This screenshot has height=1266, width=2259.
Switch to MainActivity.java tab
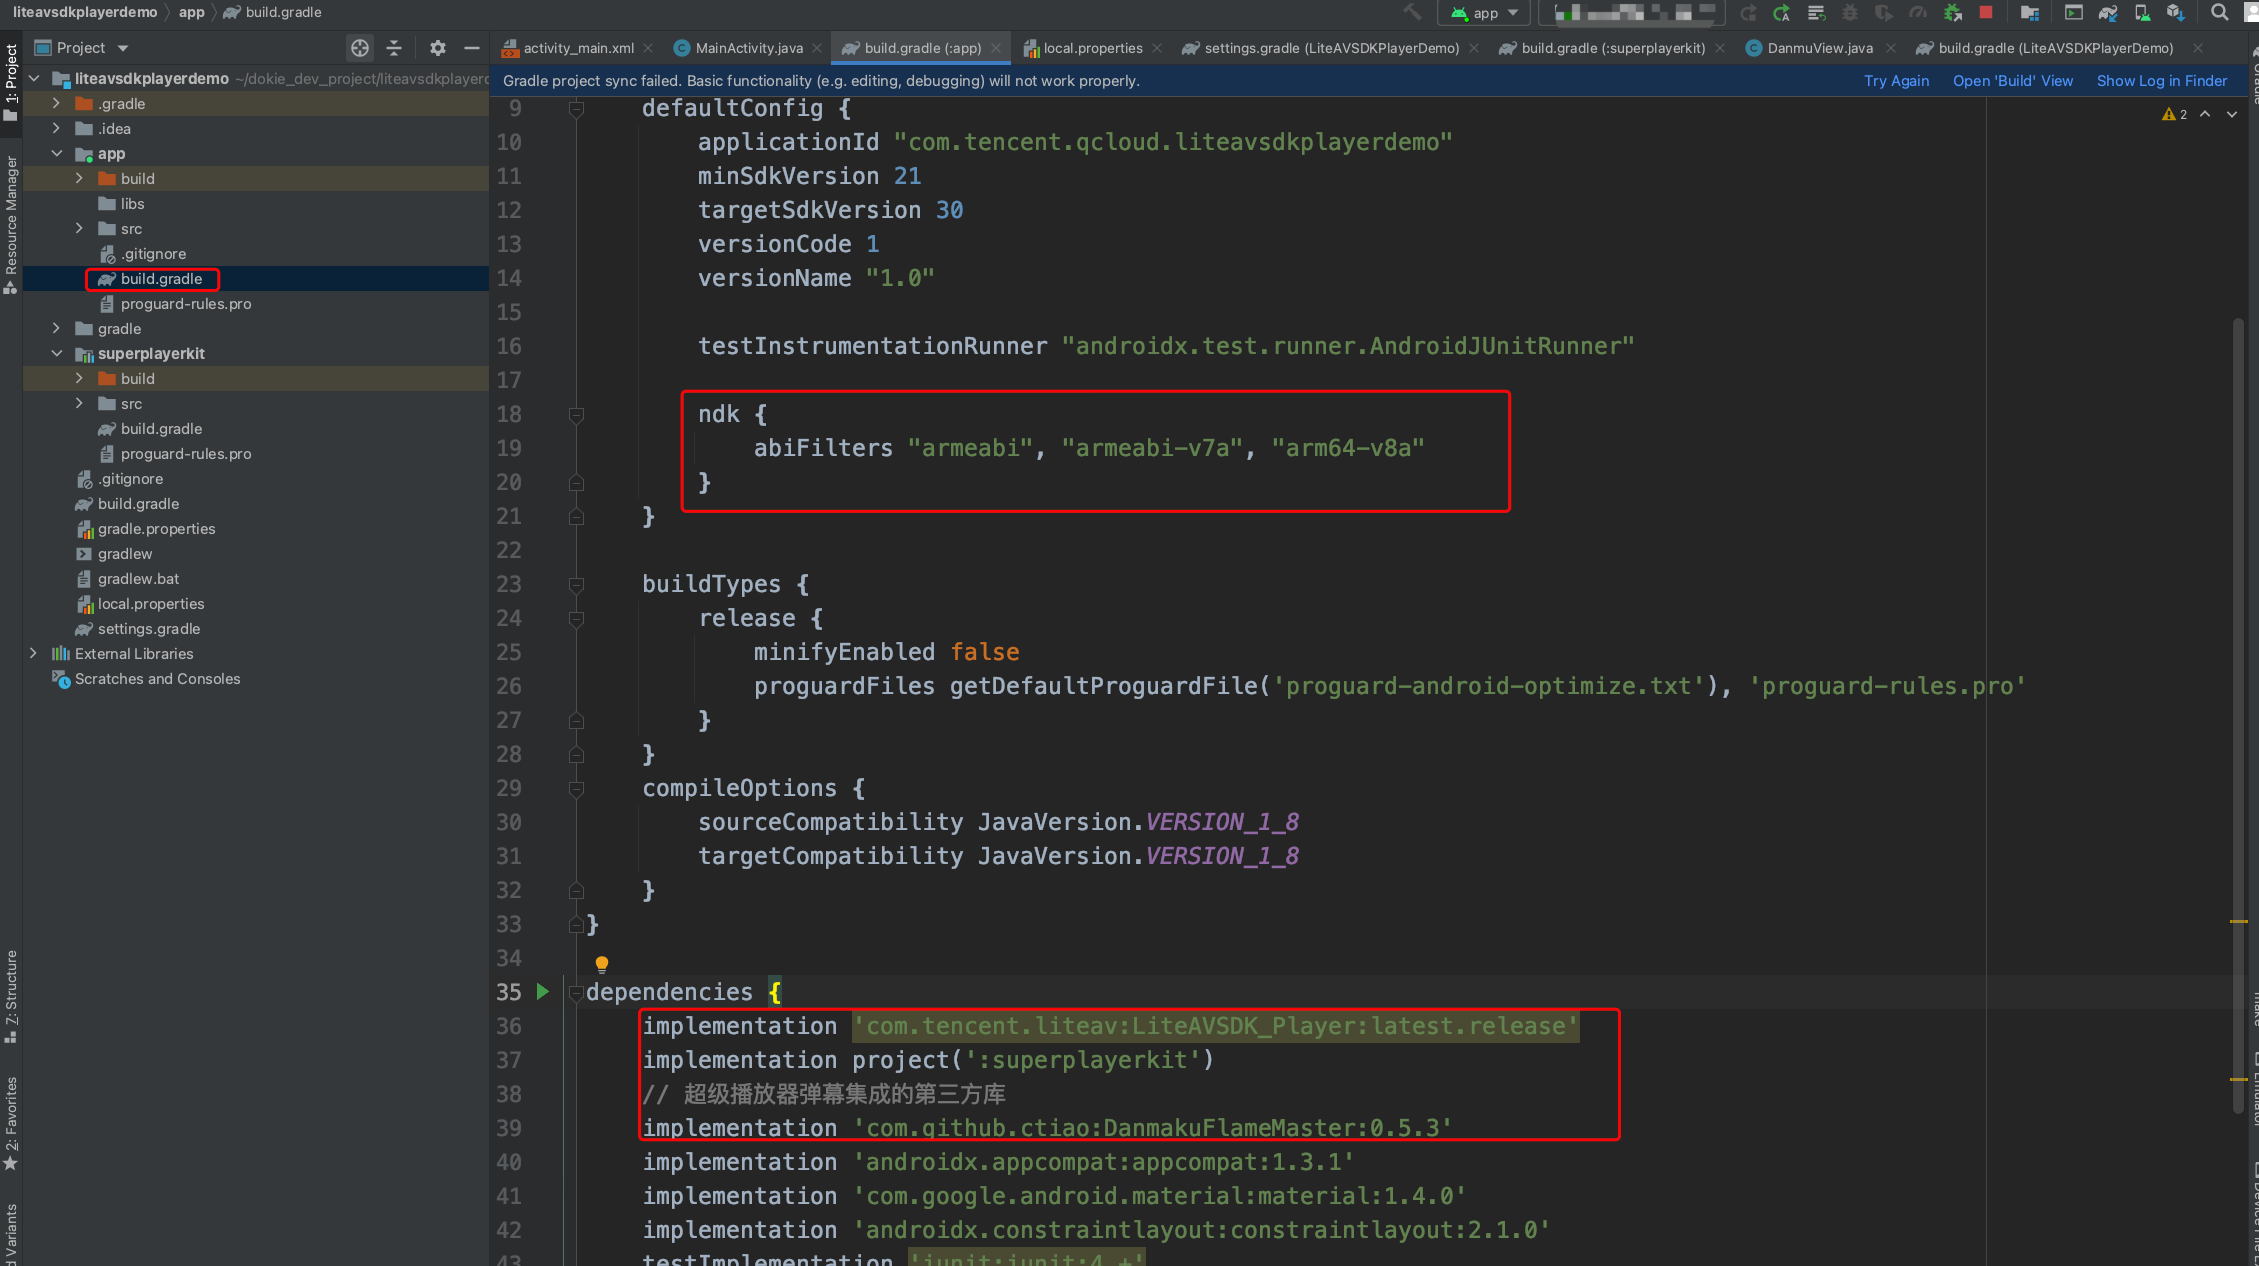(748, 48)
